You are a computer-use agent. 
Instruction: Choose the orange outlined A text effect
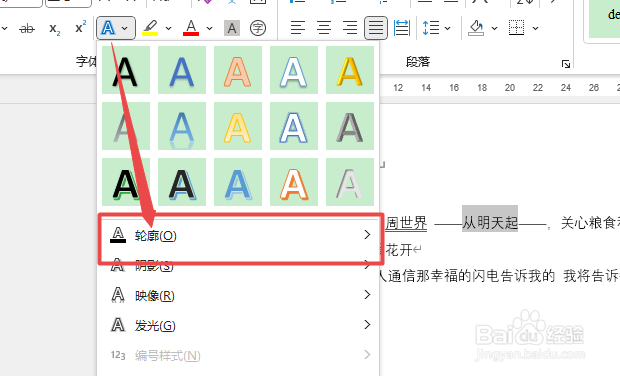[x=238, y=70]
